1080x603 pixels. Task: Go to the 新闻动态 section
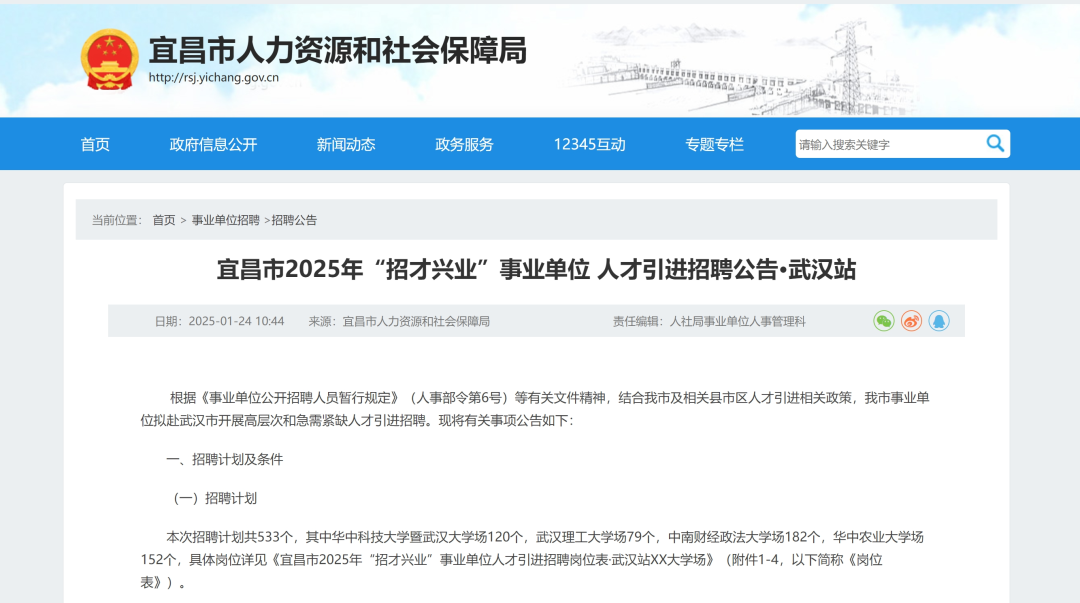coord(346,144)
